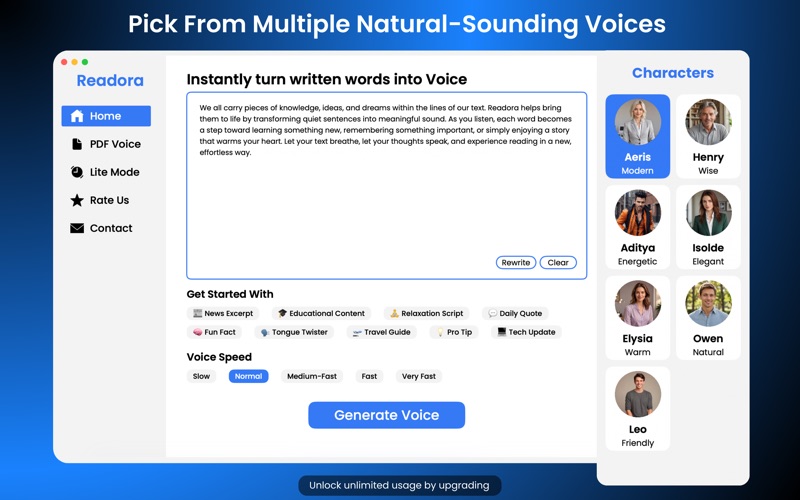The height and width of the screenshot is (500, 800).
Task: Select Educational Content starter chip
Action: click(321, 313)
